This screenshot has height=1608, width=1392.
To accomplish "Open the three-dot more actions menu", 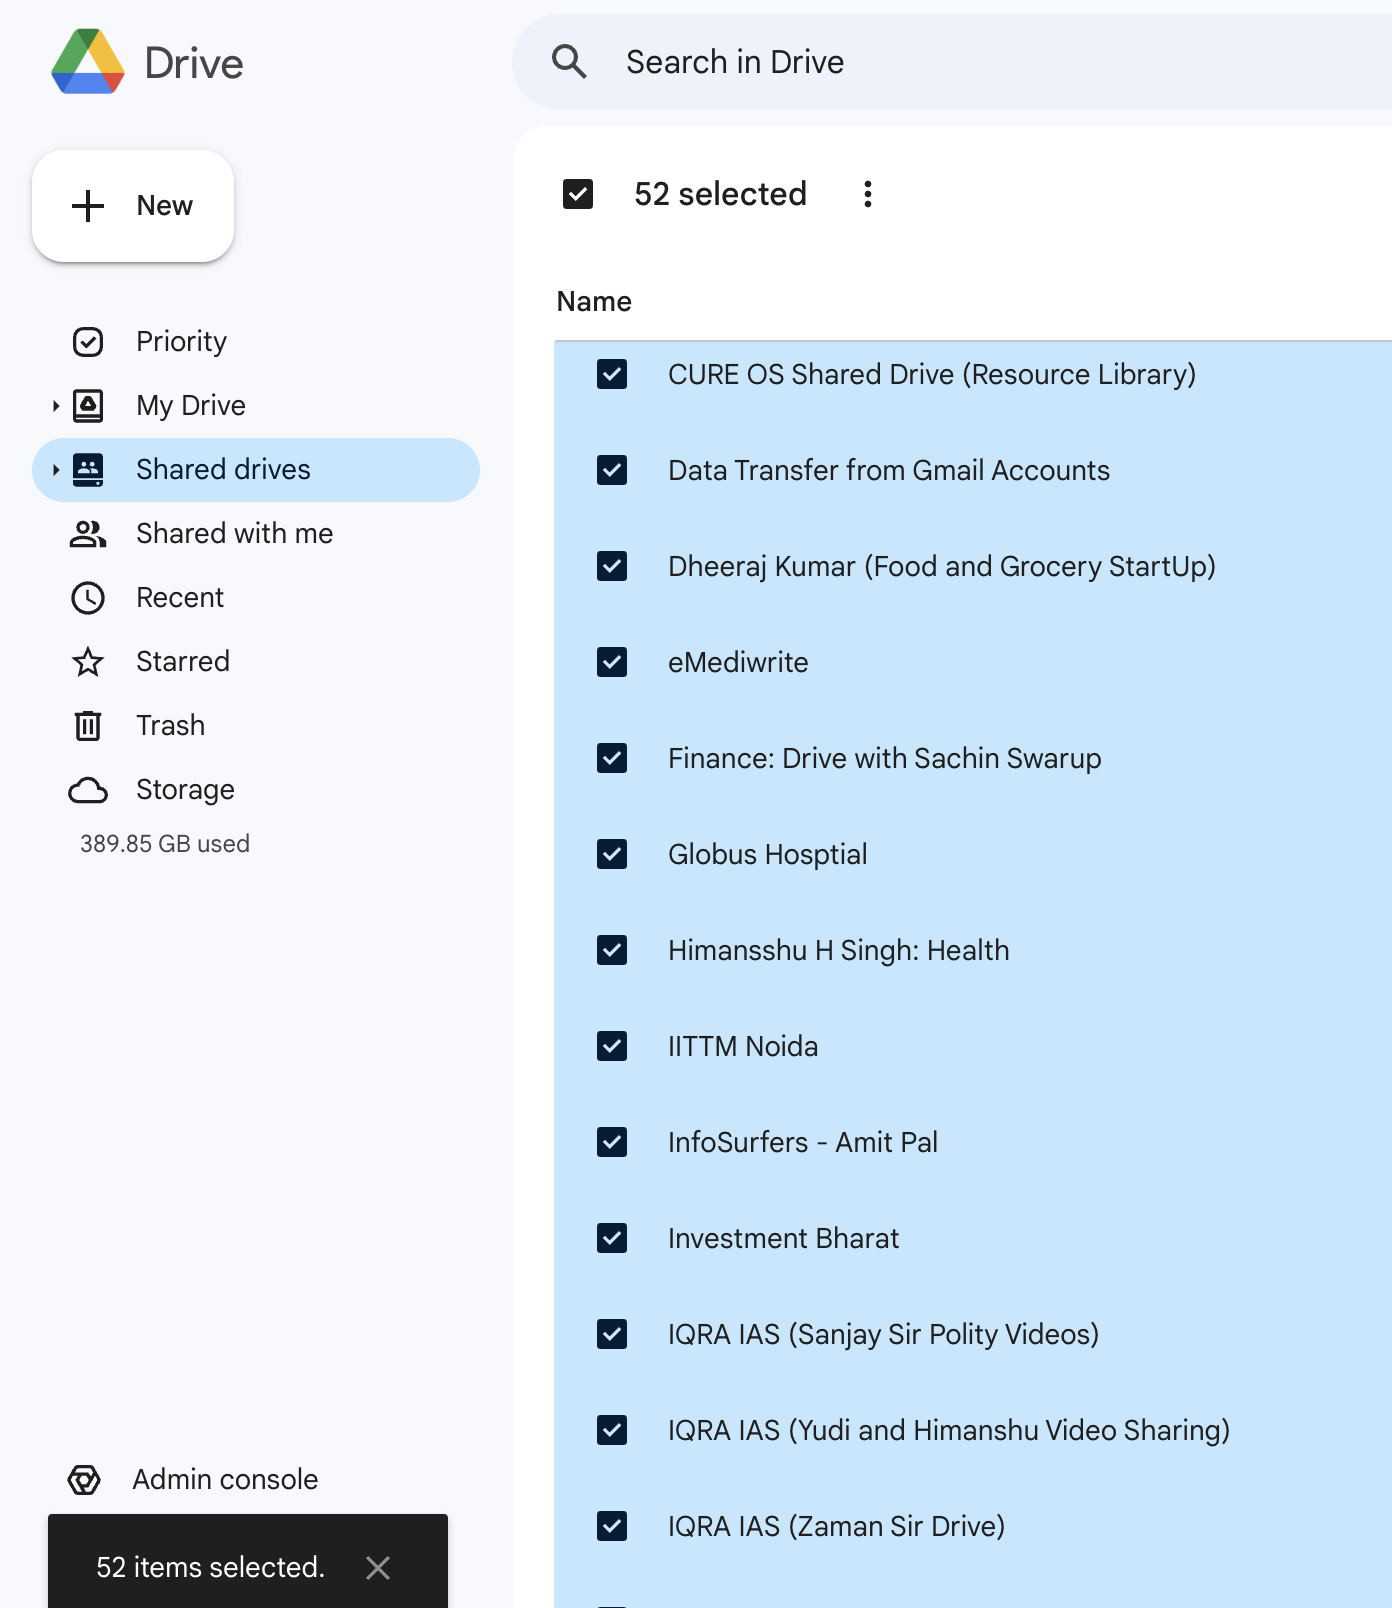I will [868, 194].
